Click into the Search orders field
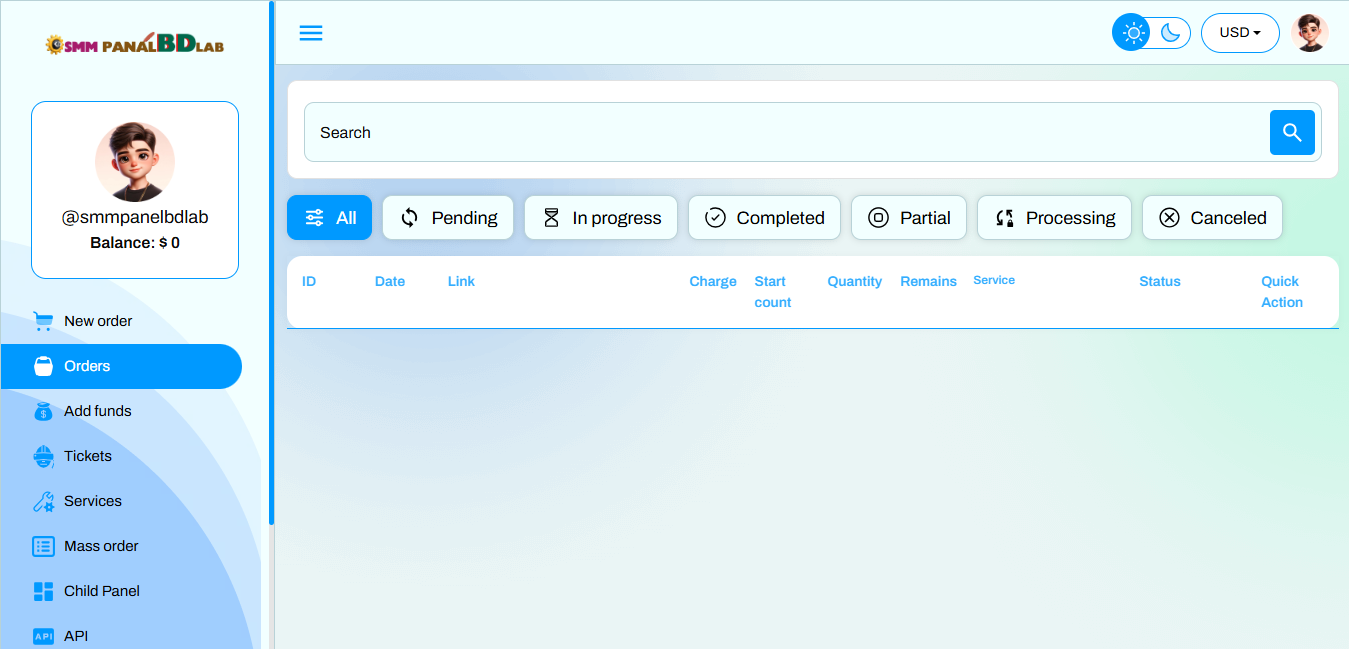This screenshot has width=1349, height=649. click(x=780, y=132)
